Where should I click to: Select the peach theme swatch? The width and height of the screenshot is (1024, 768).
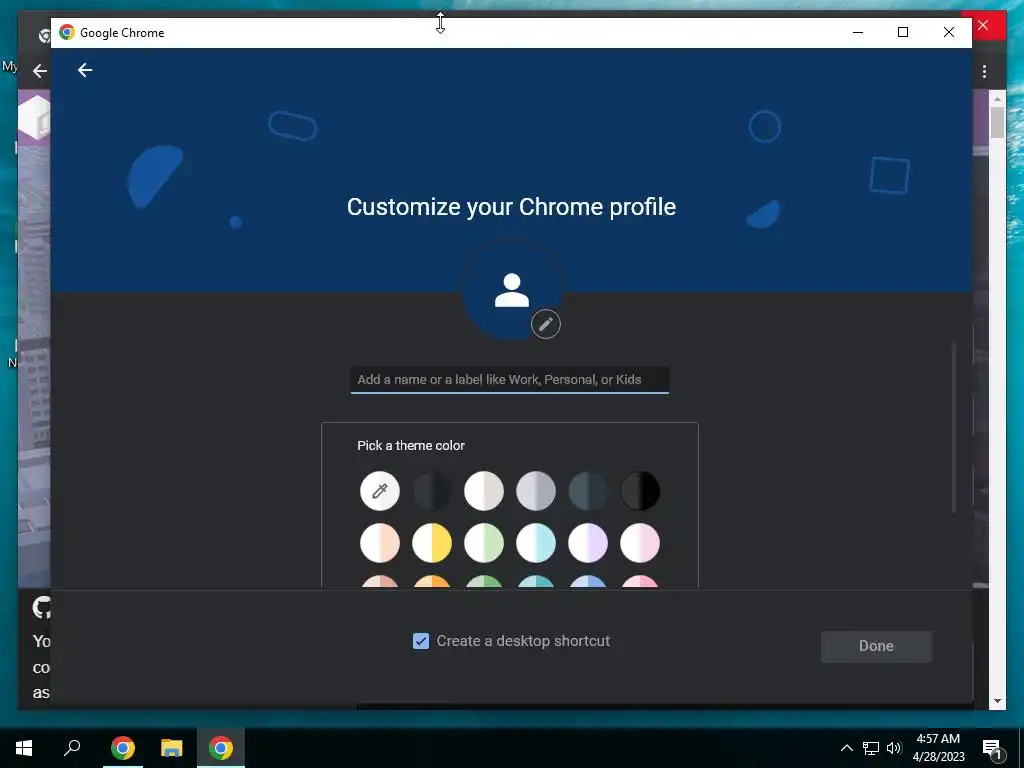point(379,543)
